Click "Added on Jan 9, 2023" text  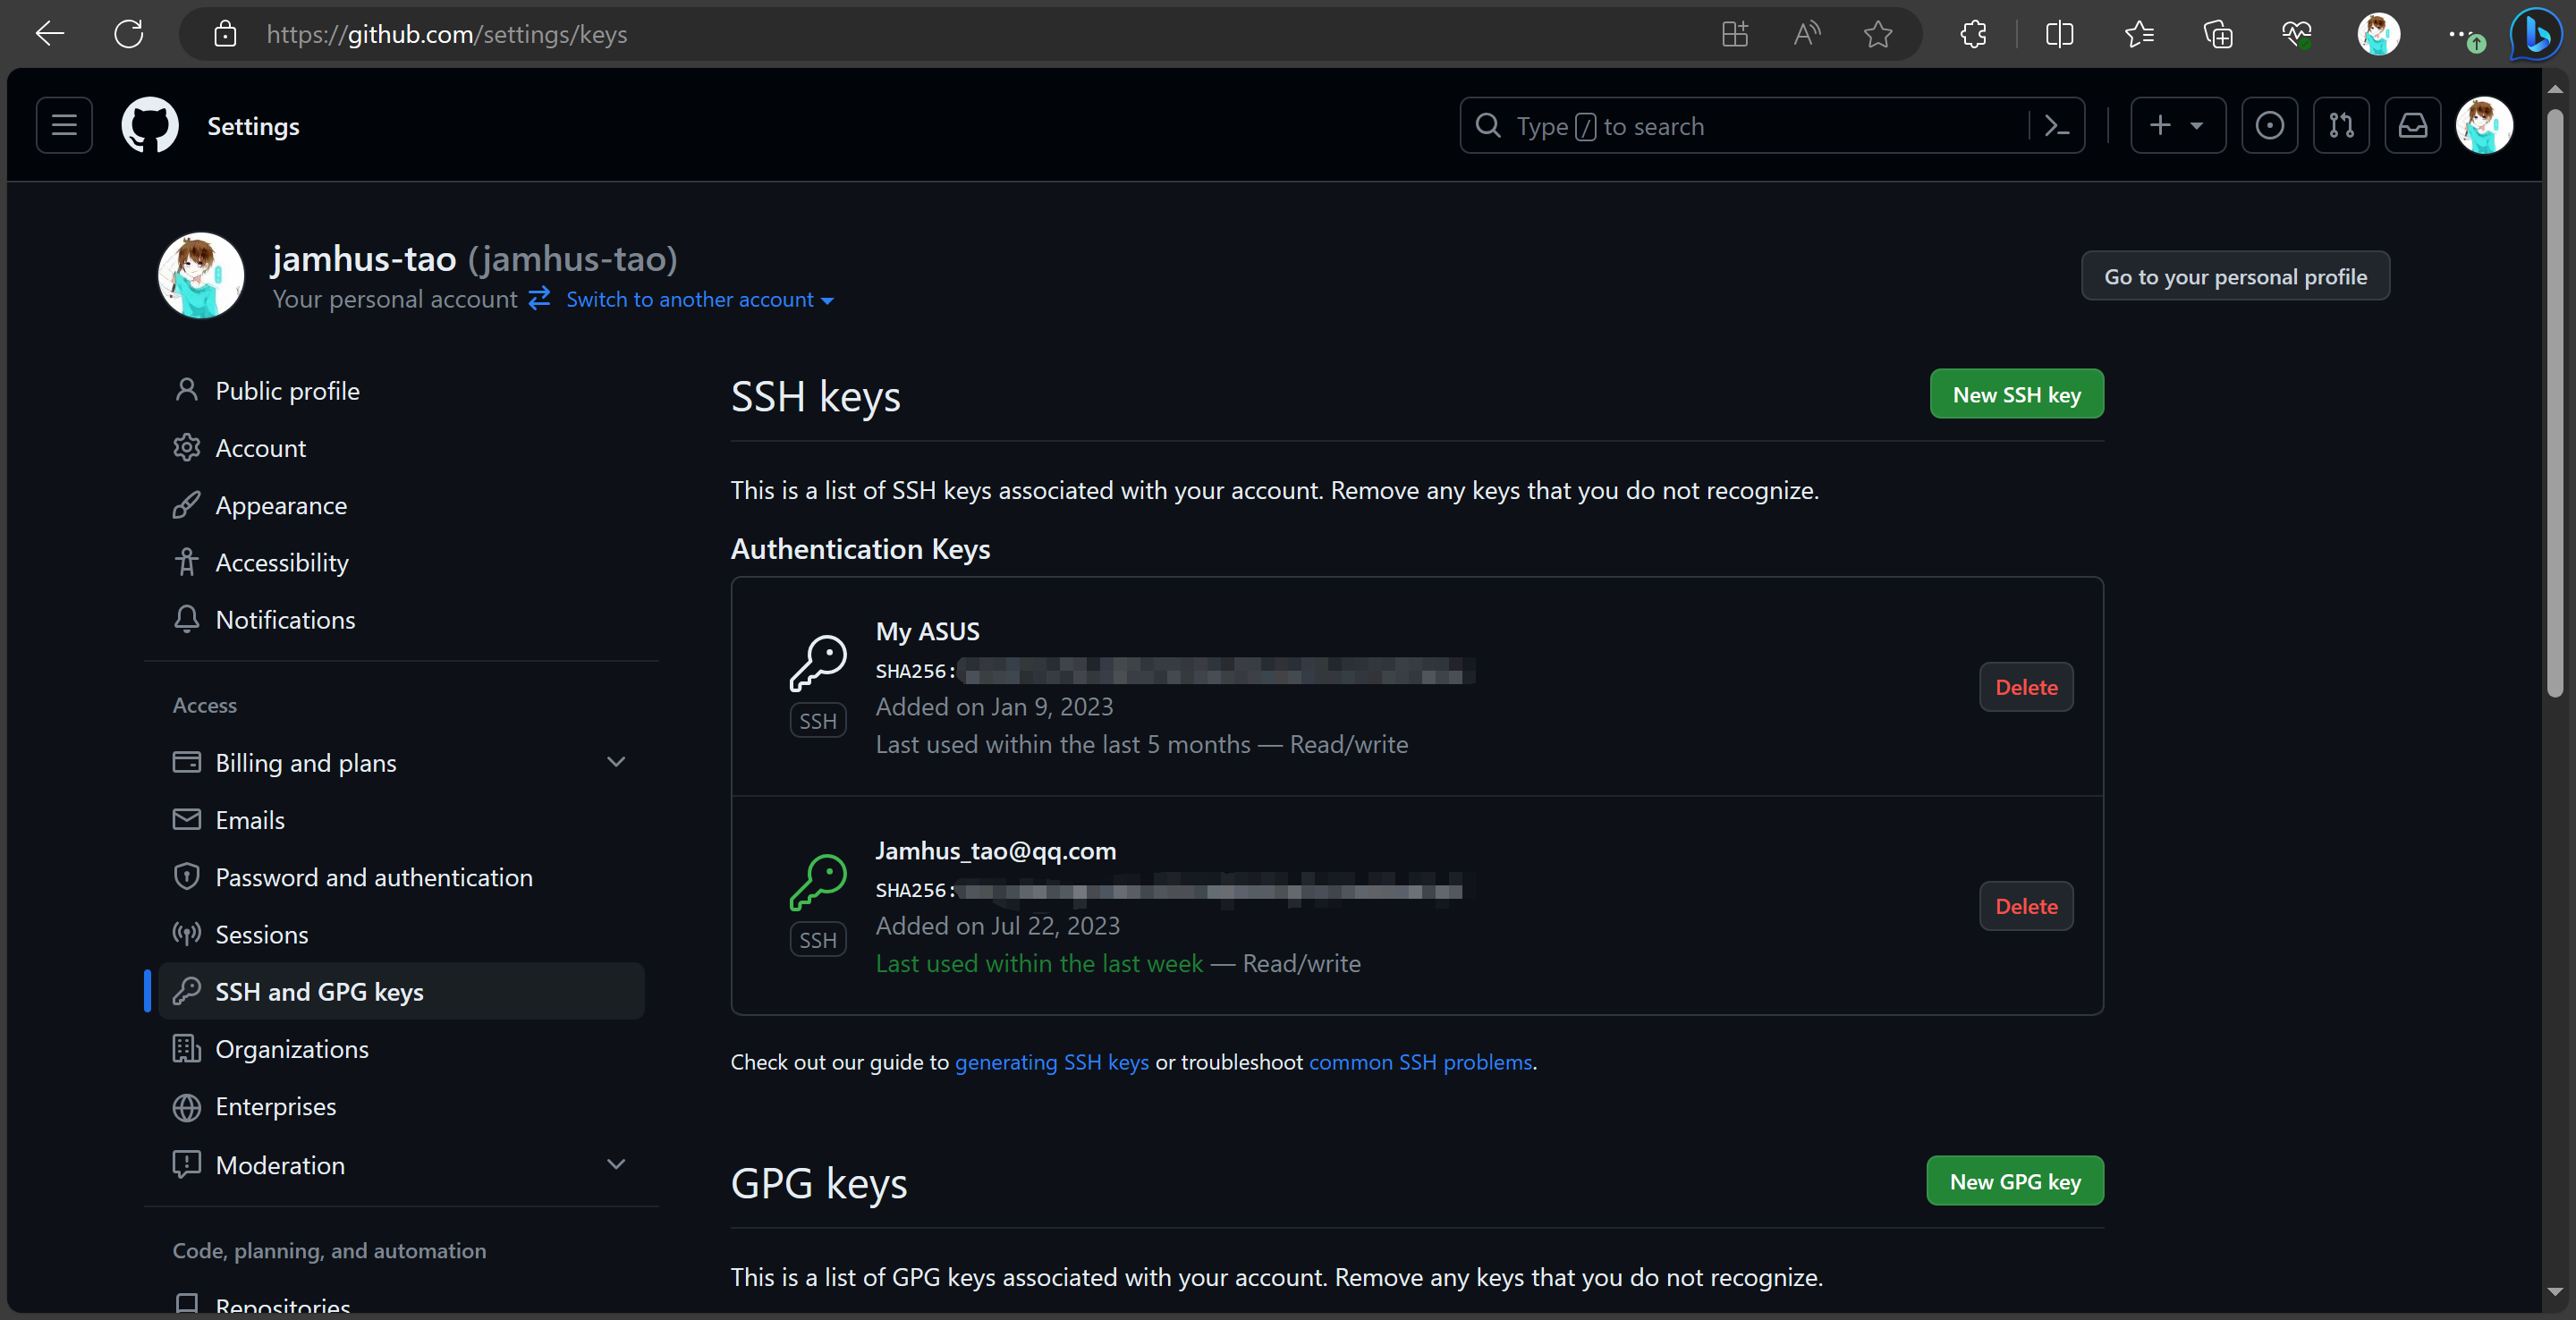(x=994, y=706)
